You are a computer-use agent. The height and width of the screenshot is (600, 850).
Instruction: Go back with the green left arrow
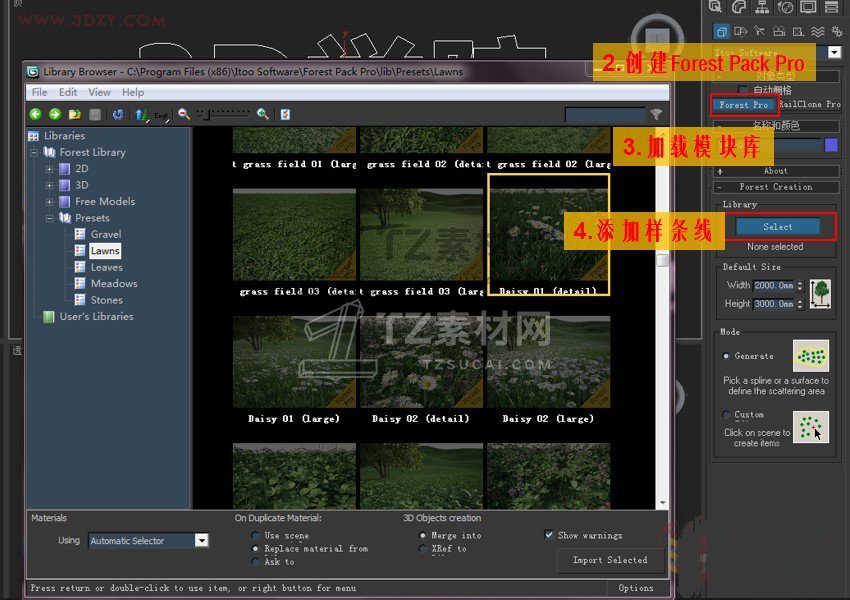[x=35, y=114]
